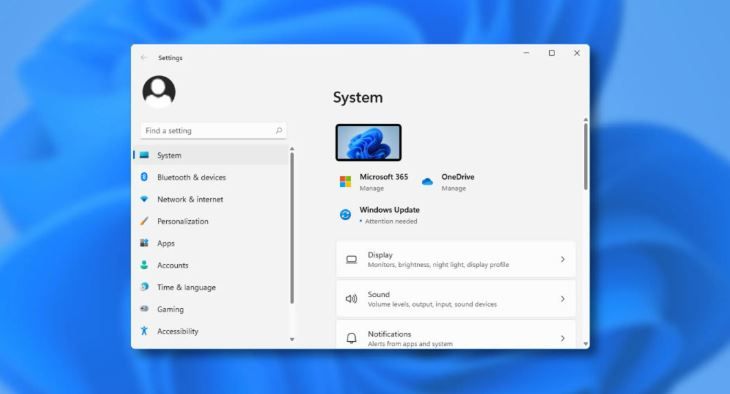Image resolution: width=730 pixels, height=394 pixels.
Task: Click Manage under Microsoft 365
Action: pyautogui.click(x=372, y=188)
